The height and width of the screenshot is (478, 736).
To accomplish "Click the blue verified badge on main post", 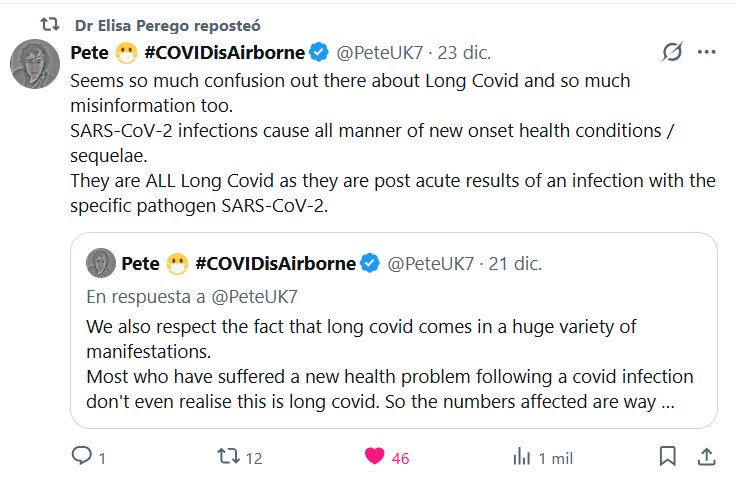I will click(319, 52).
